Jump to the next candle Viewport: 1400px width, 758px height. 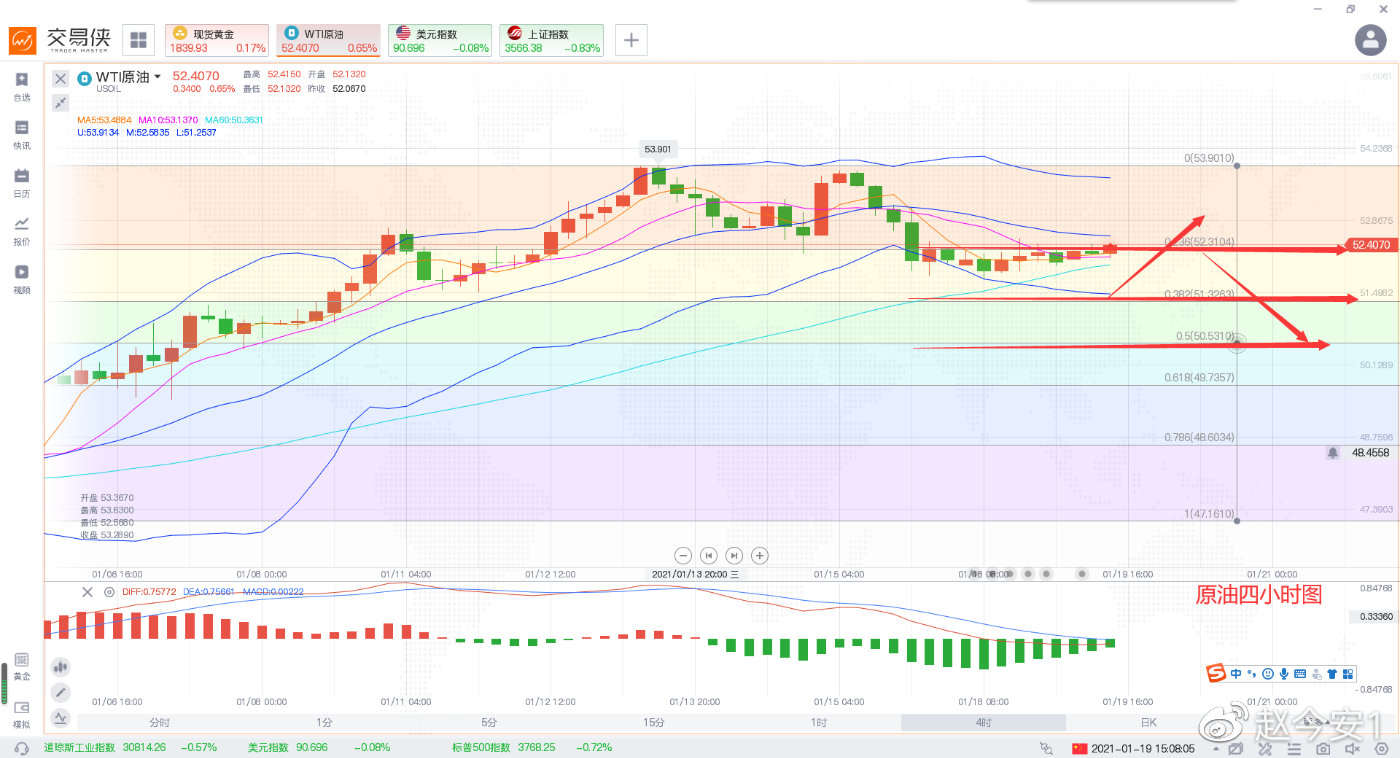pos(734,555)
